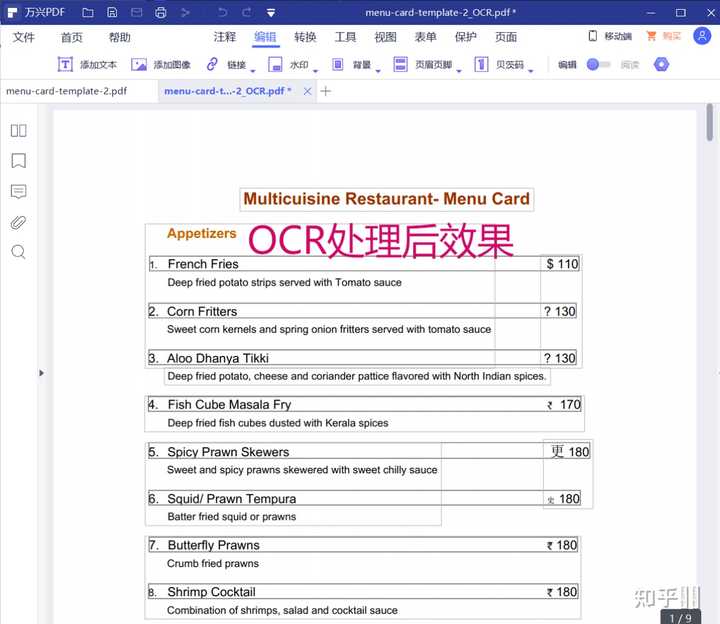Print document with the printer icon

[x=160, y=12]
